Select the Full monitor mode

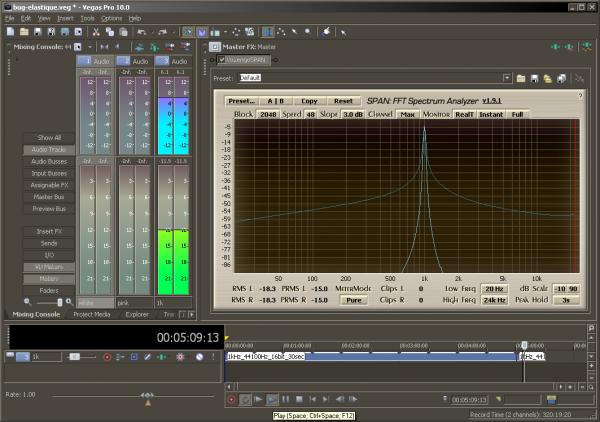517,114
